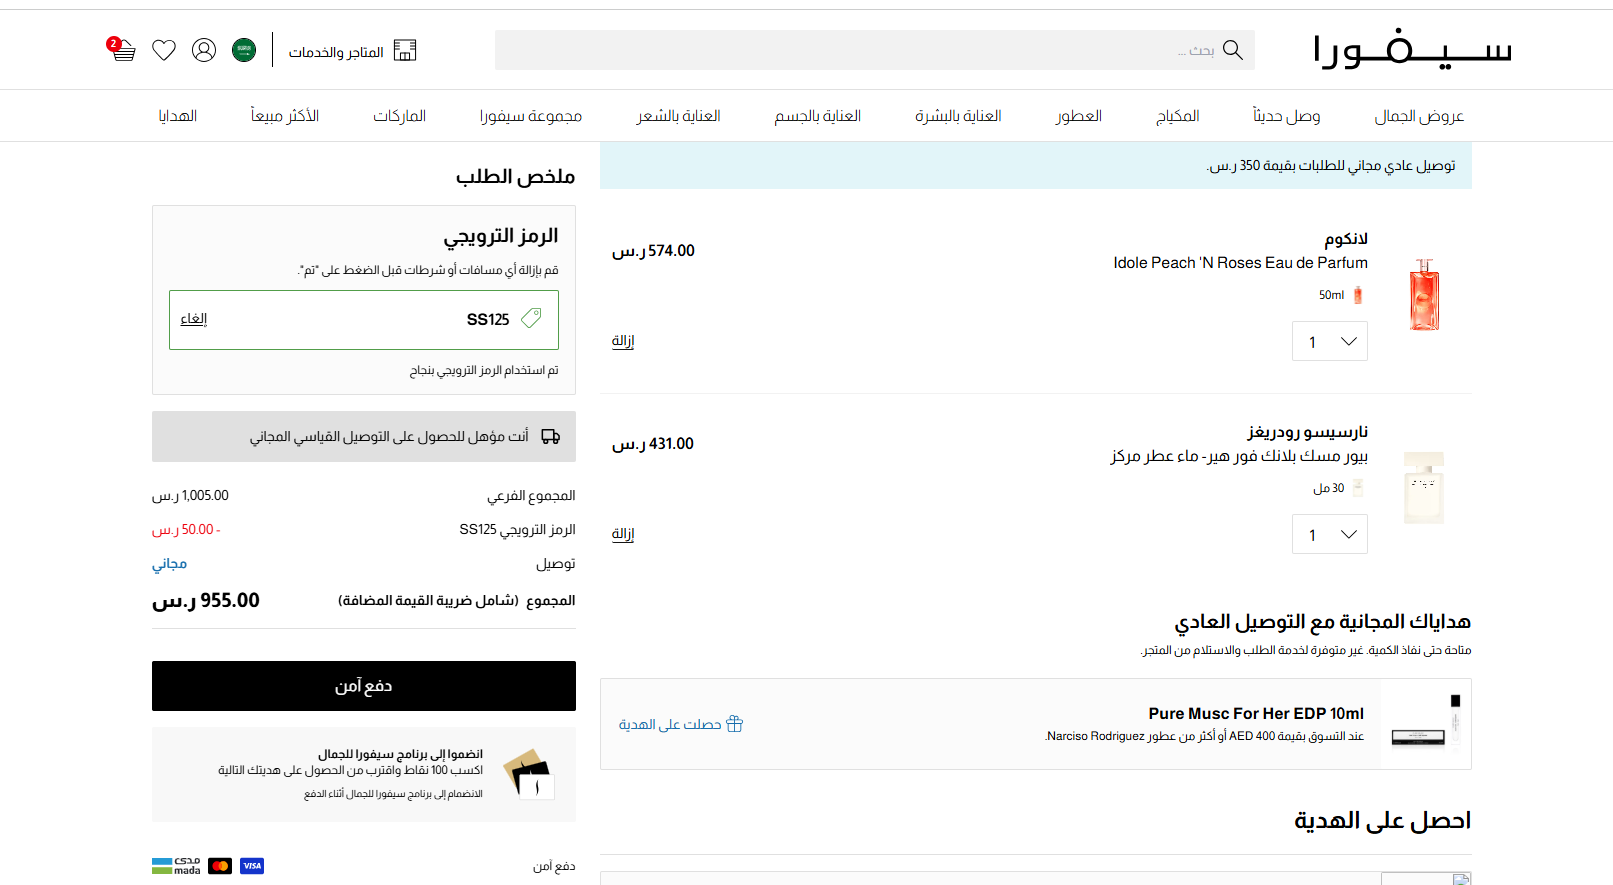Change country via Saudi flag icon
Screen dimensions: 1613x885
coord(244,50)
